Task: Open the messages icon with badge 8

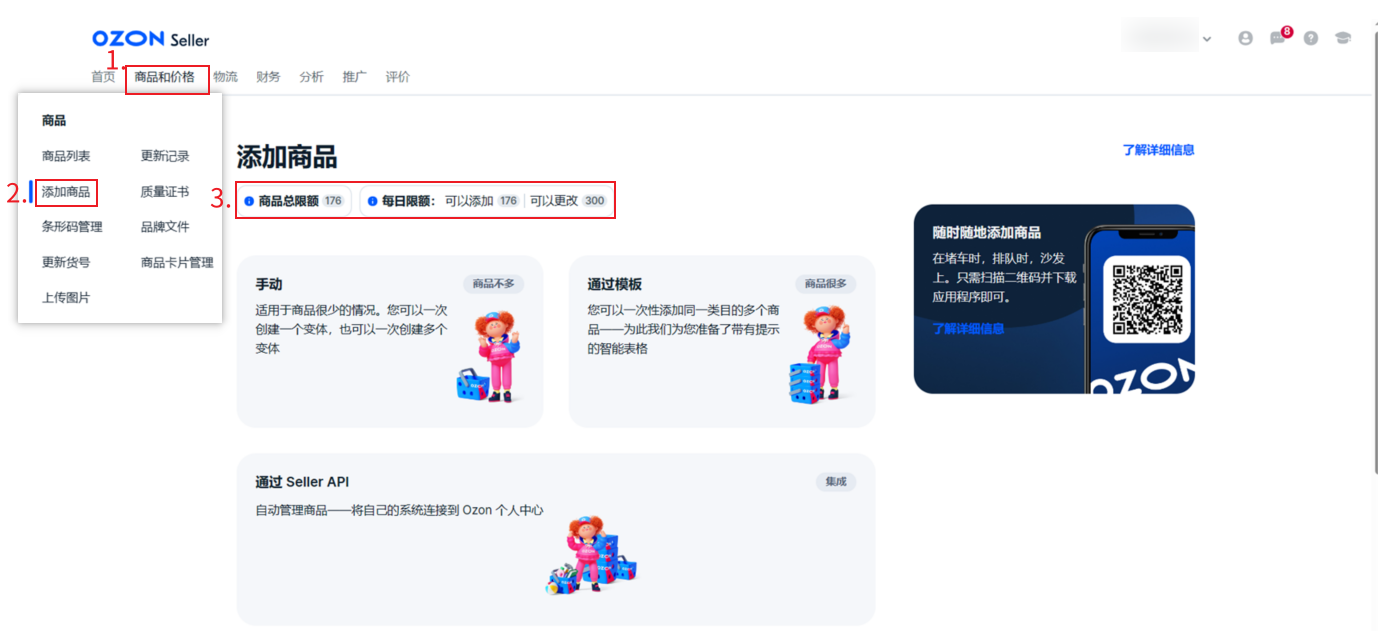Action: click(x=1279, y=37)
